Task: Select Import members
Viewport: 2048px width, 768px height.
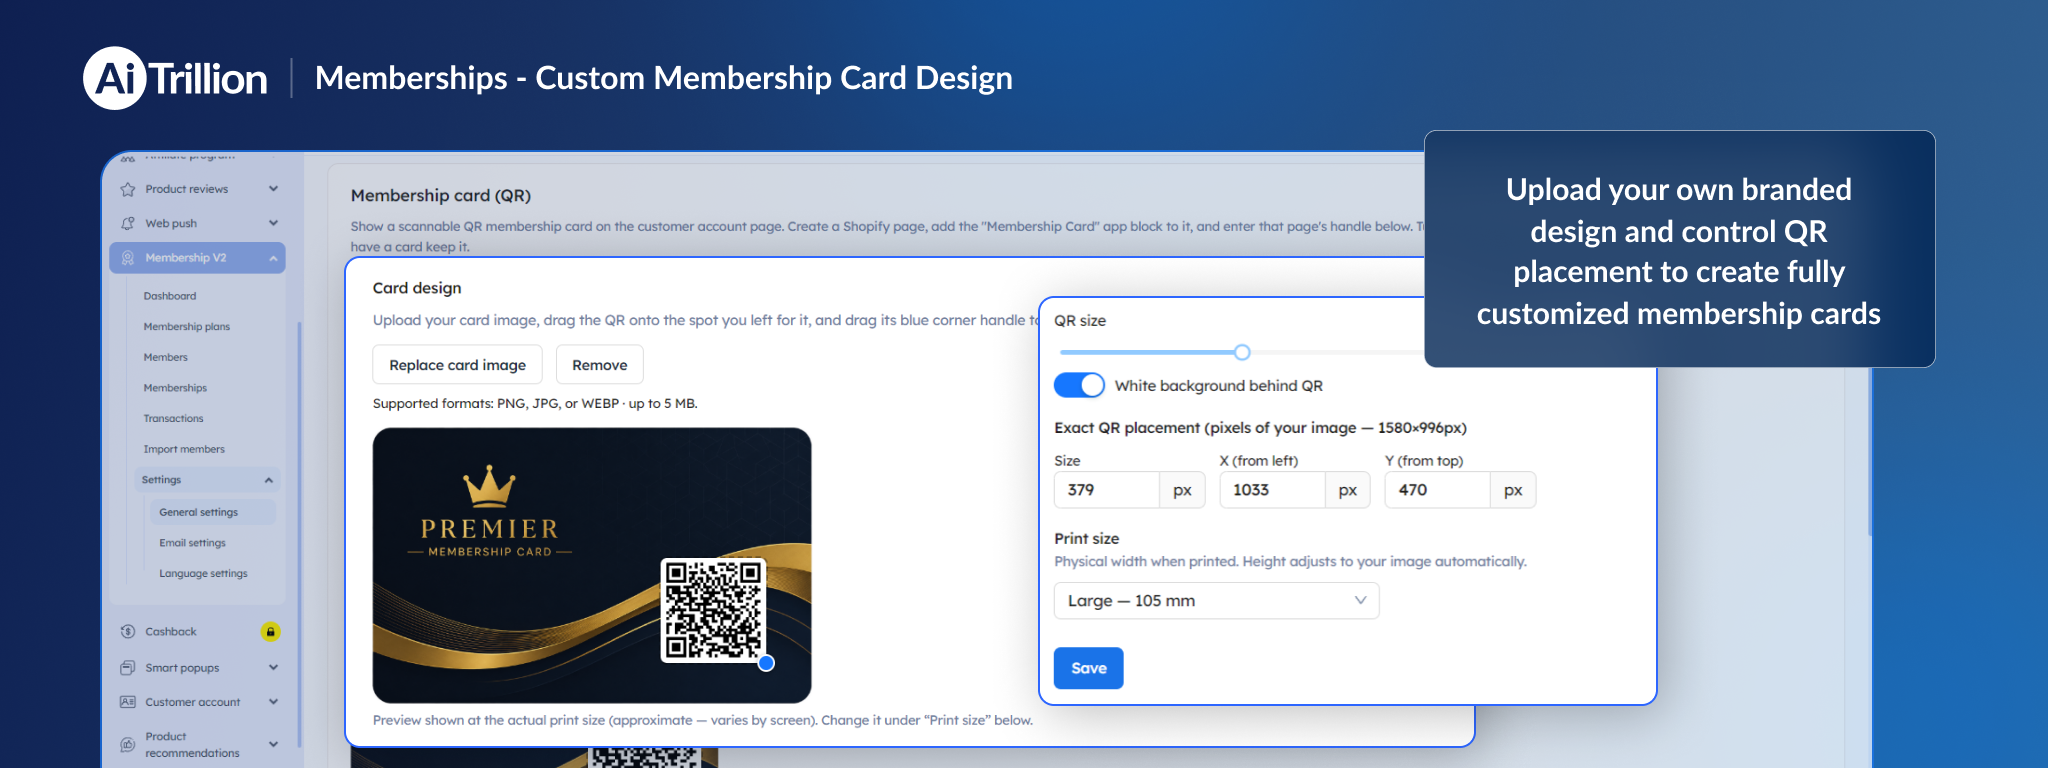Action: click(x=184, y=450)
